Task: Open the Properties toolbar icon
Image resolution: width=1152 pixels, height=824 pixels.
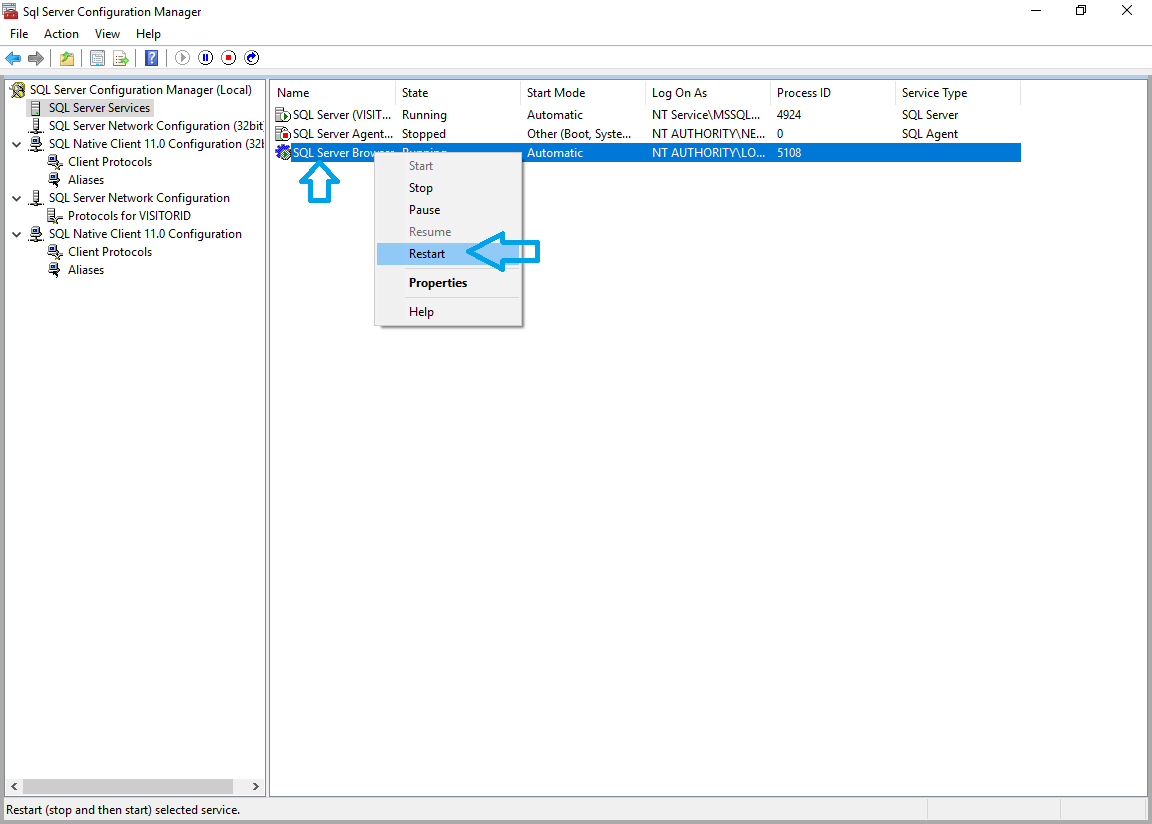Action: 97,58
